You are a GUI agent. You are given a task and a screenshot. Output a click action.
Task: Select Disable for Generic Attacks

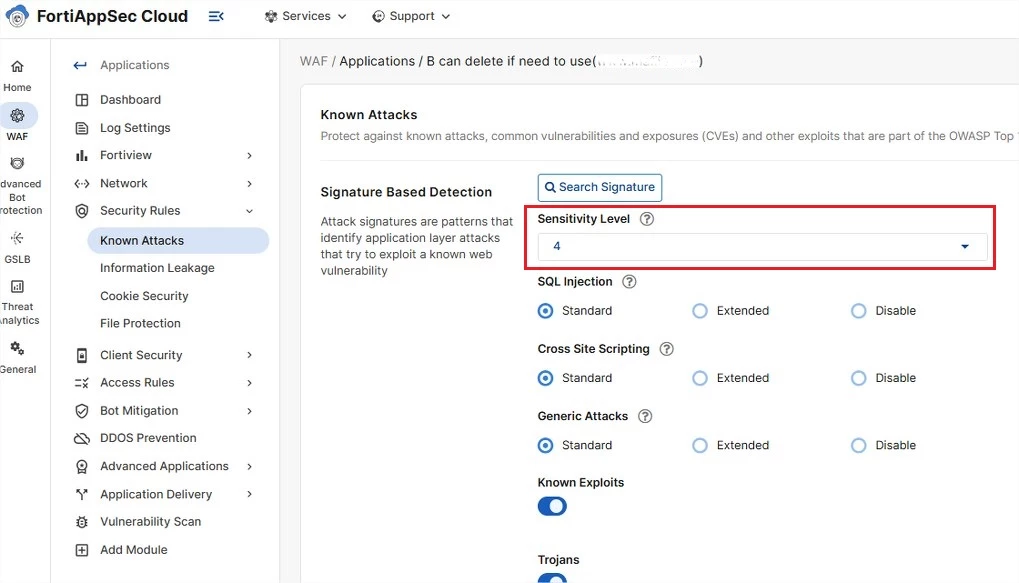858,446
